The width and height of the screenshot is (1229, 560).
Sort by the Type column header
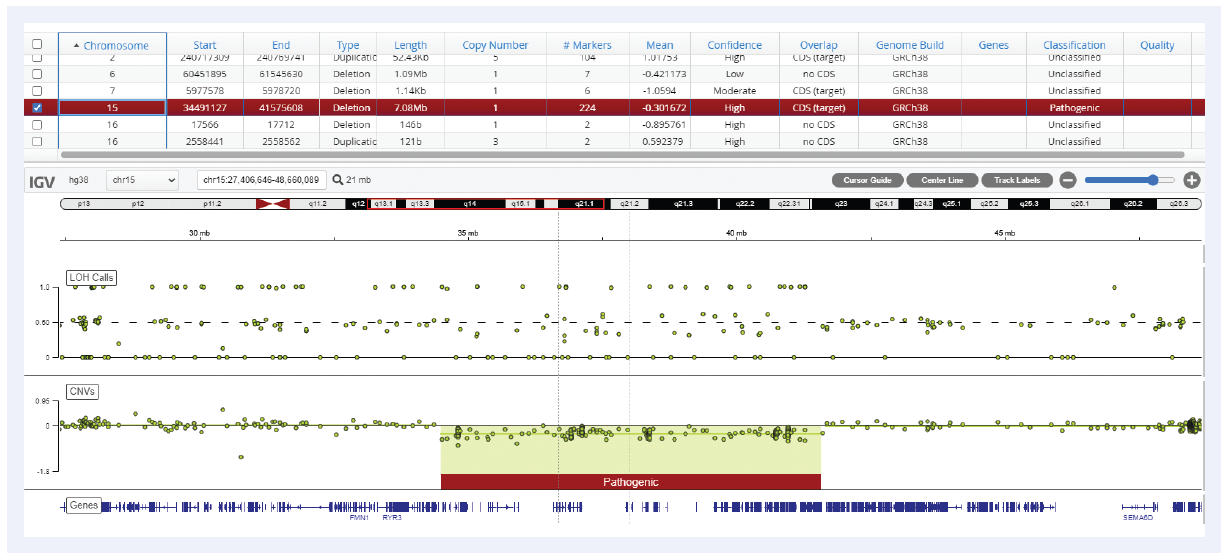[x=348, y=45]
